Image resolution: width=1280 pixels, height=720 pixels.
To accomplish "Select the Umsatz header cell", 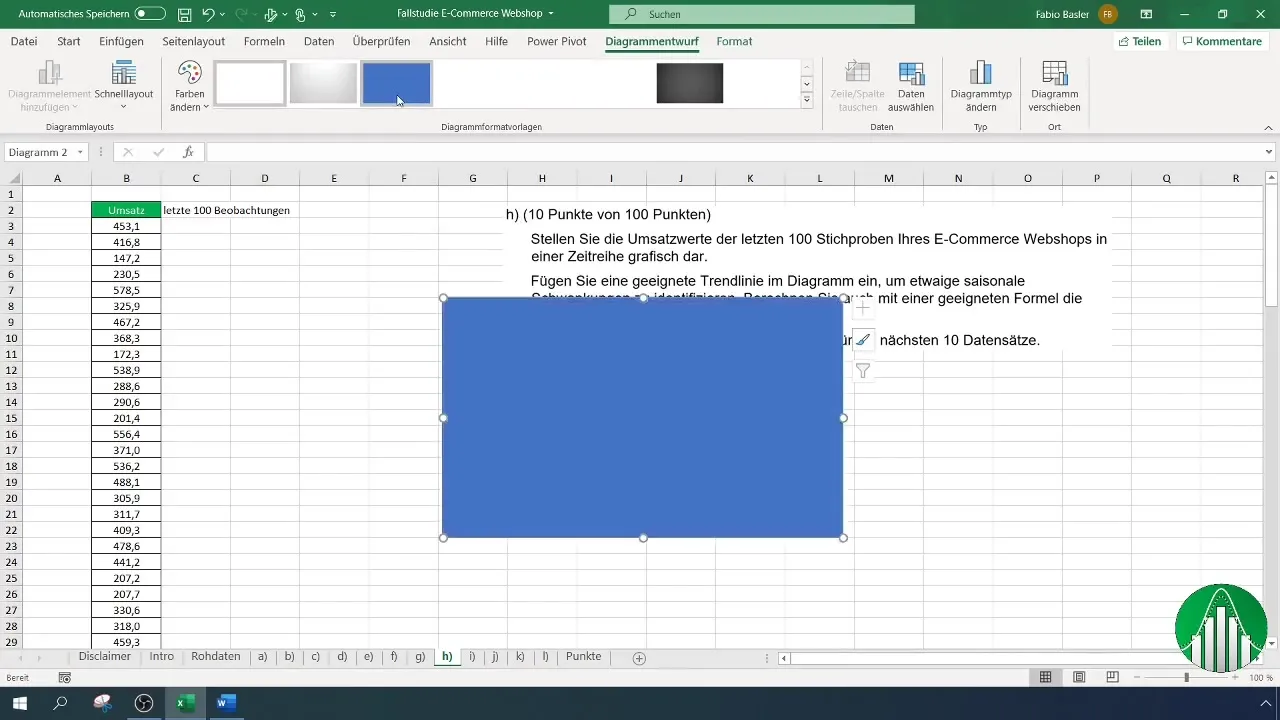I will point(126,210).
